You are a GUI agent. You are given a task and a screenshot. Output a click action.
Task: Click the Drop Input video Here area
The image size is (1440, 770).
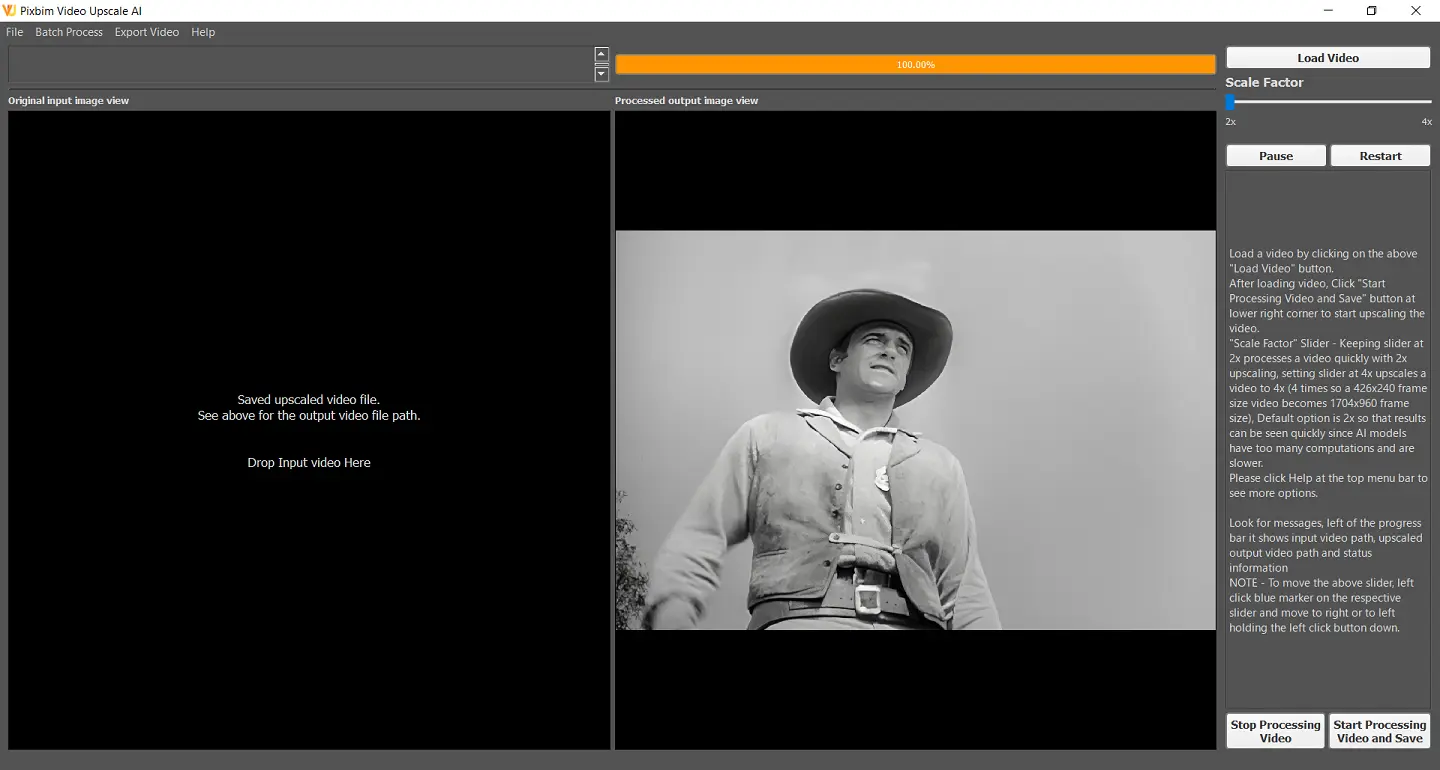coord(308,462)
